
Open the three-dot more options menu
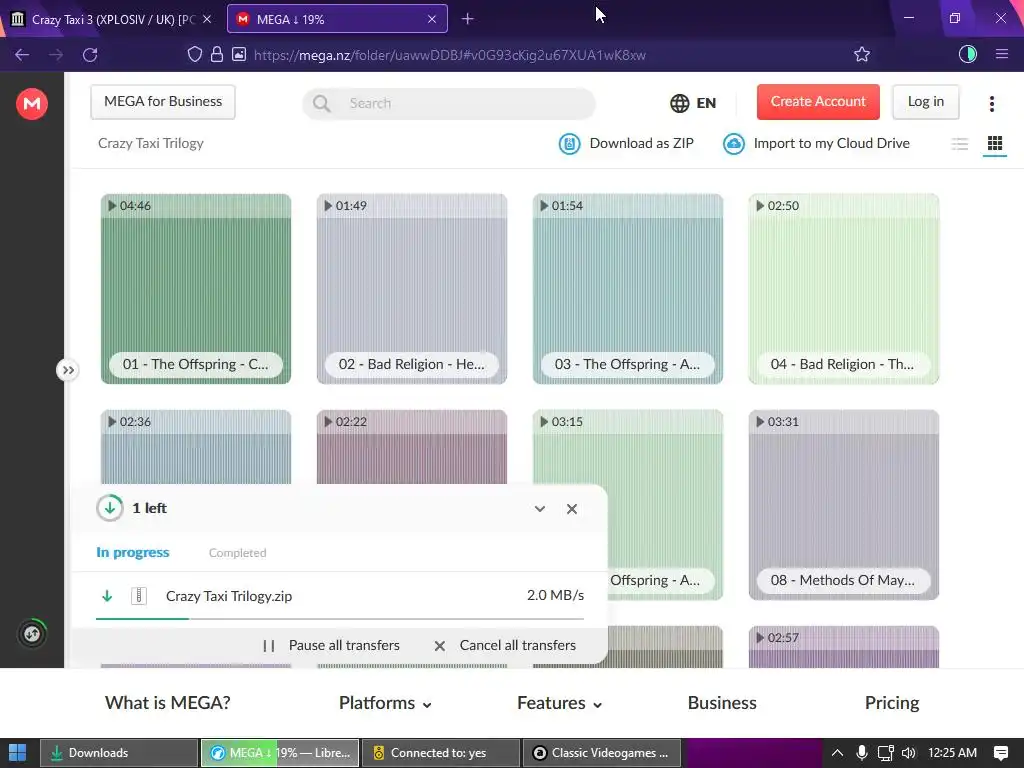991,103
